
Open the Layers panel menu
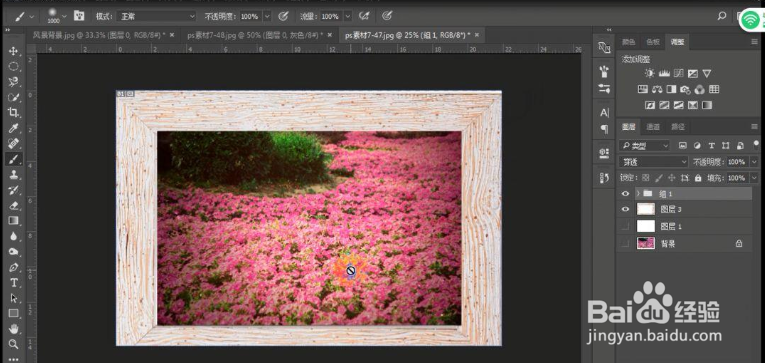(755, 127)
